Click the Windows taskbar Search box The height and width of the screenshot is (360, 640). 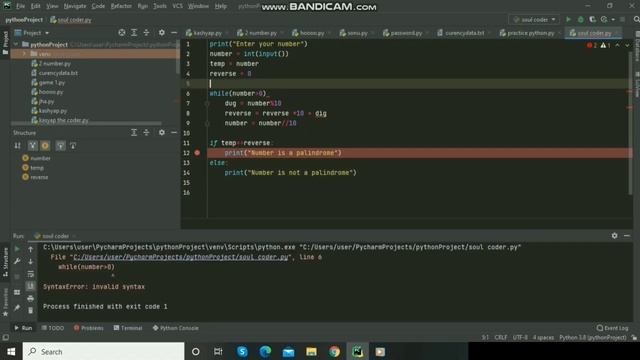[104, 351]
